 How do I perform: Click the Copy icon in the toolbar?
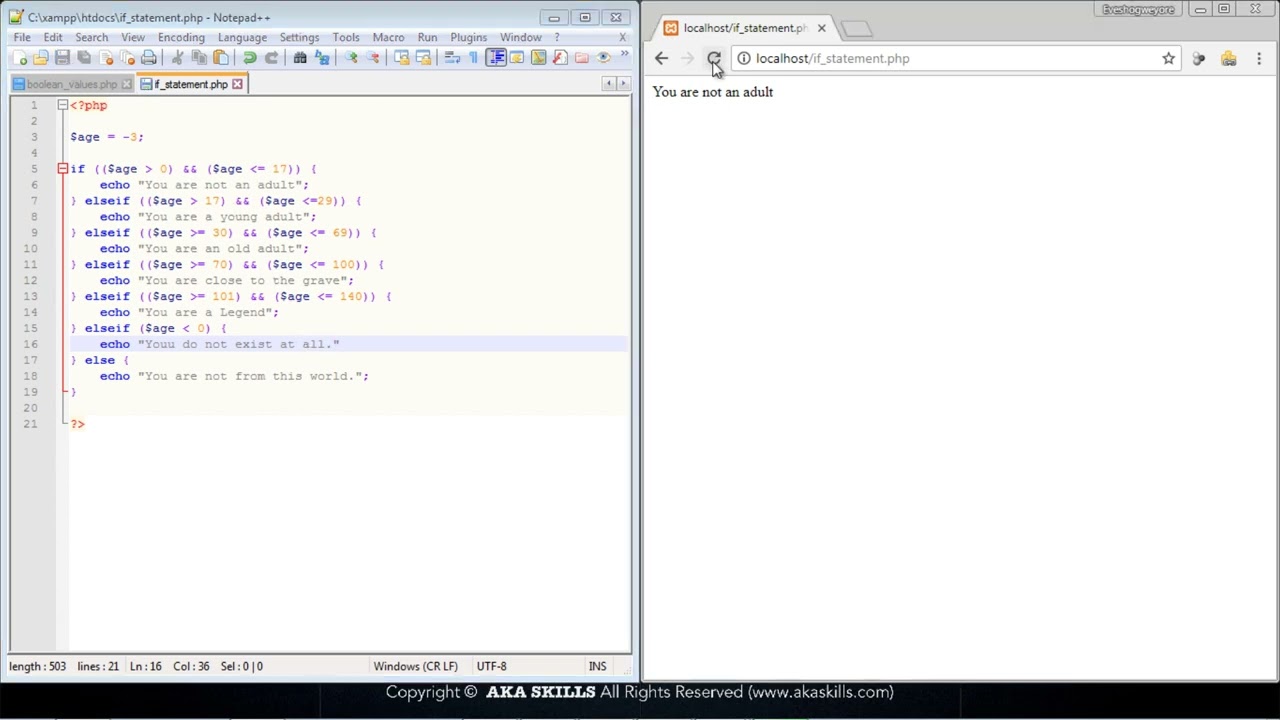[199, 58]
